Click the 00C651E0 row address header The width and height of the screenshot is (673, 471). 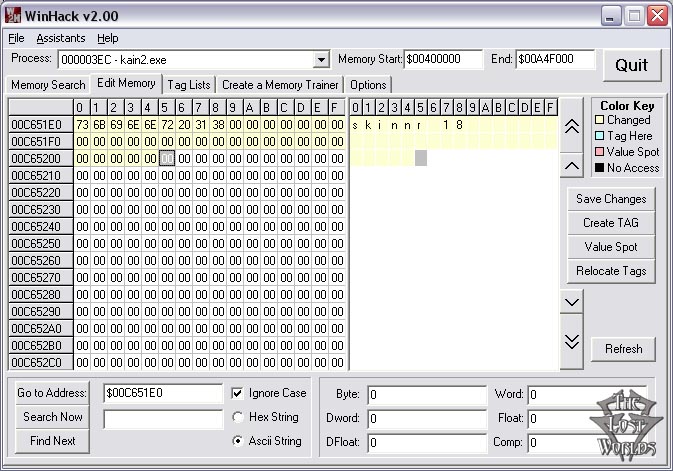[41, 125]
